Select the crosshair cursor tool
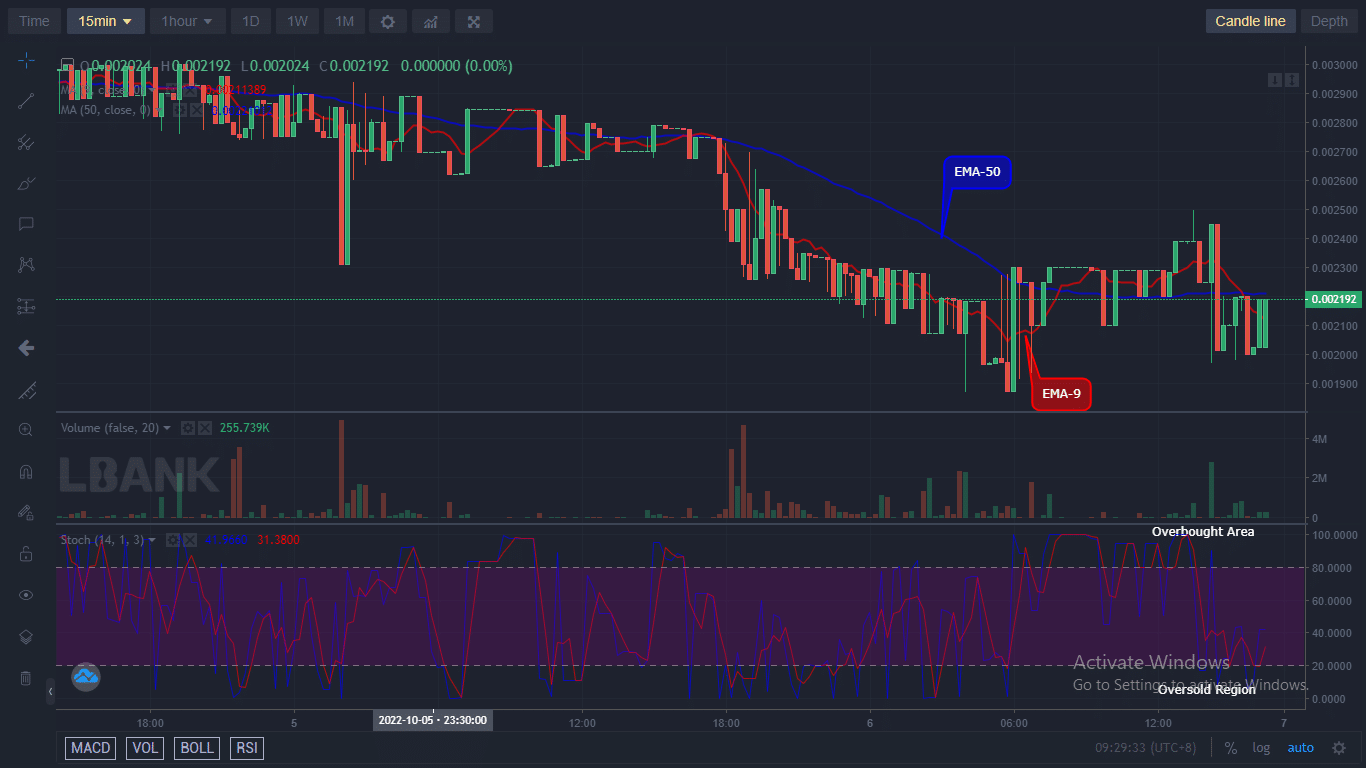 (x=26, y=60)
